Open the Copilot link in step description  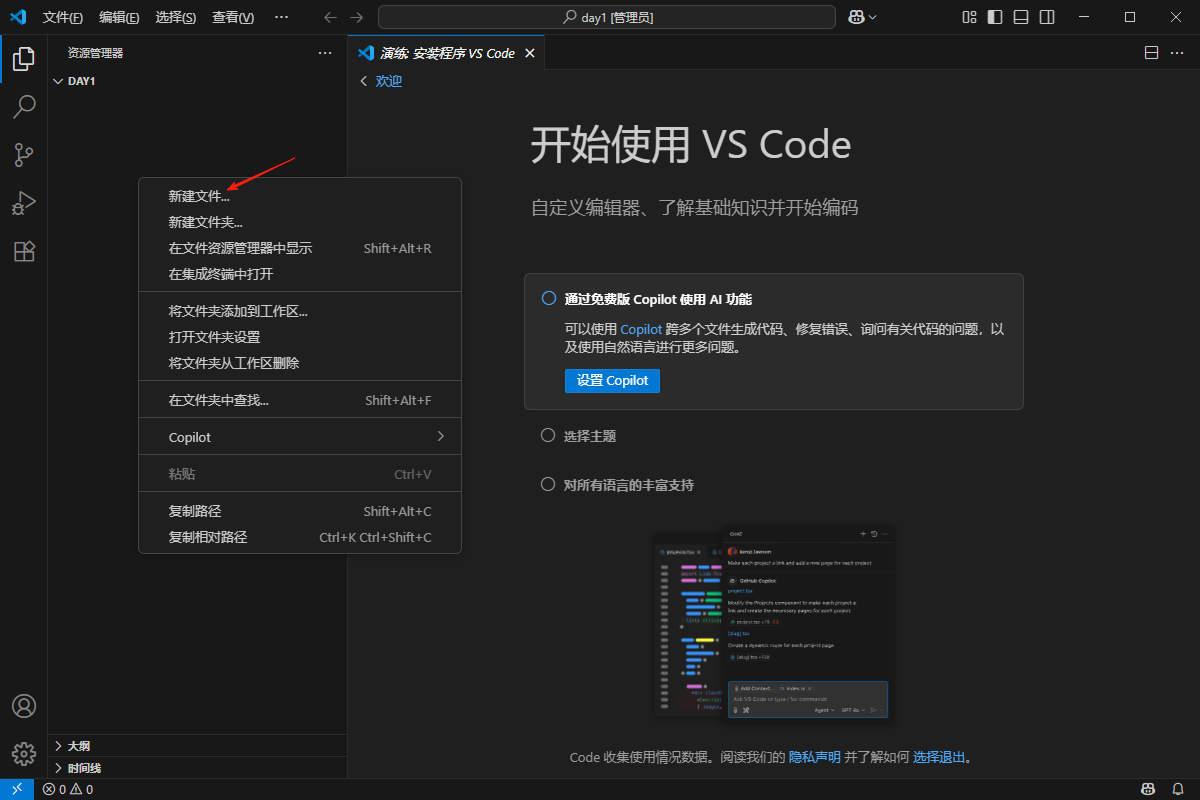(641, 328)
